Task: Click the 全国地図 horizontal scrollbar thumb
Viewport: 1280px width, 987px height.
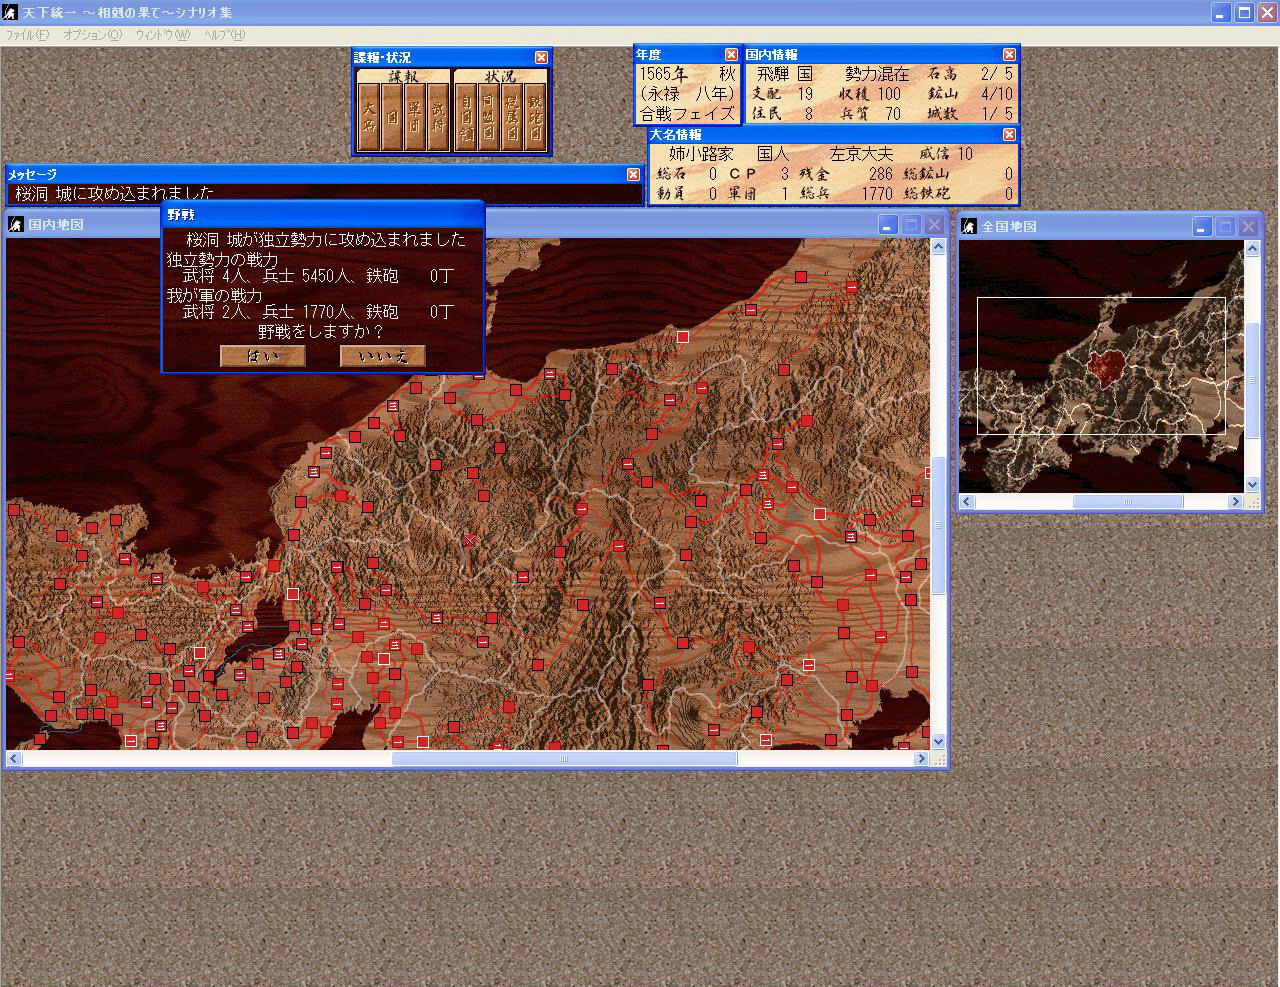Action: coord(1128,502)
